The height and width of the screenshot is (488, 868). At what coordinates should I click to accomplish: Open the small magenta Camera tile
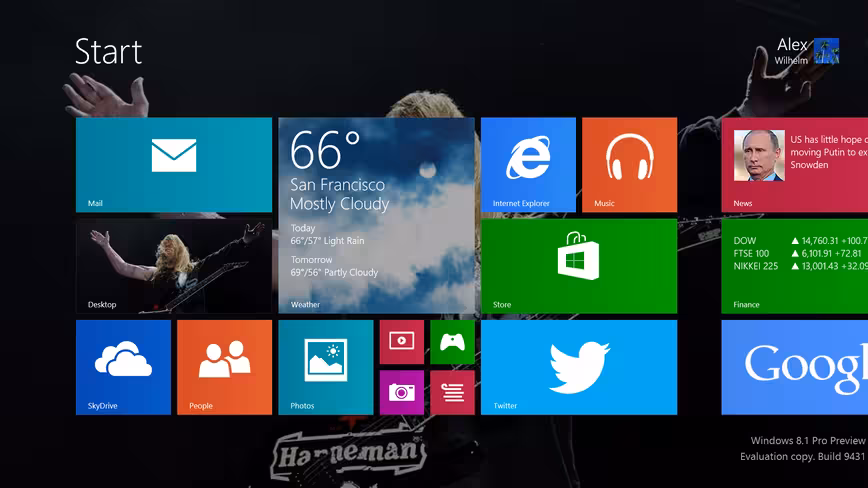[x=402, y=393]
